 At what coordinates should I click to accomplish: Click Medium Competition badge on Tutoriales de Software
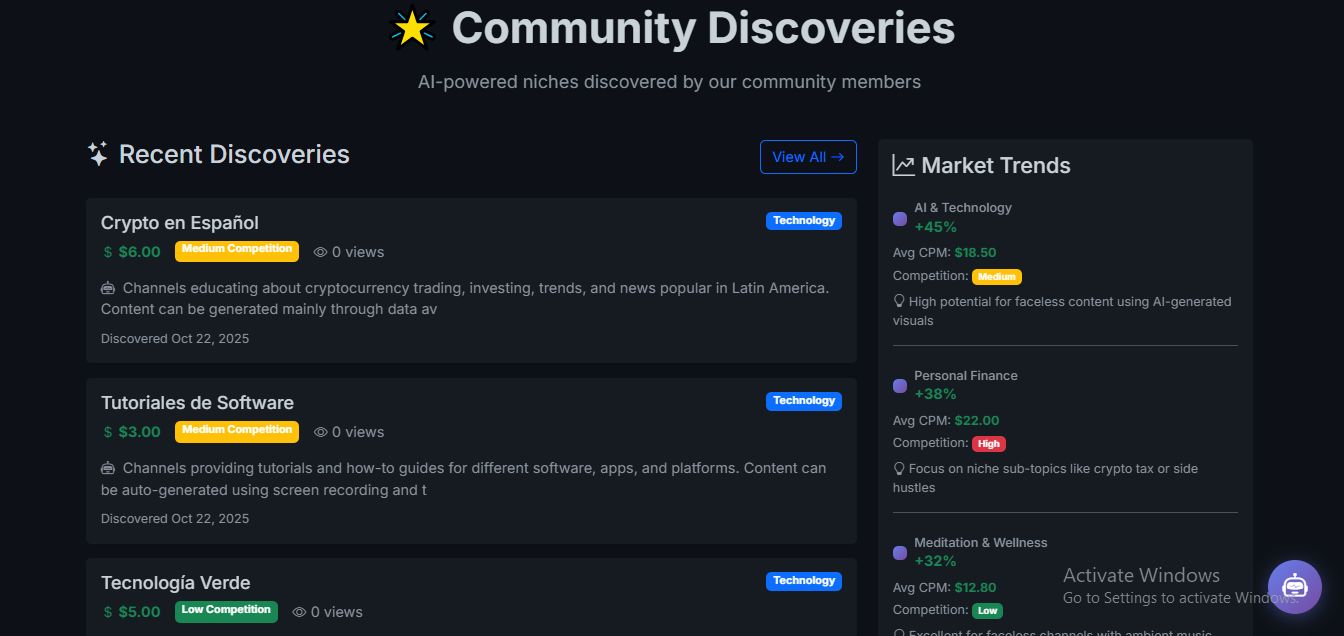[237, 431]
